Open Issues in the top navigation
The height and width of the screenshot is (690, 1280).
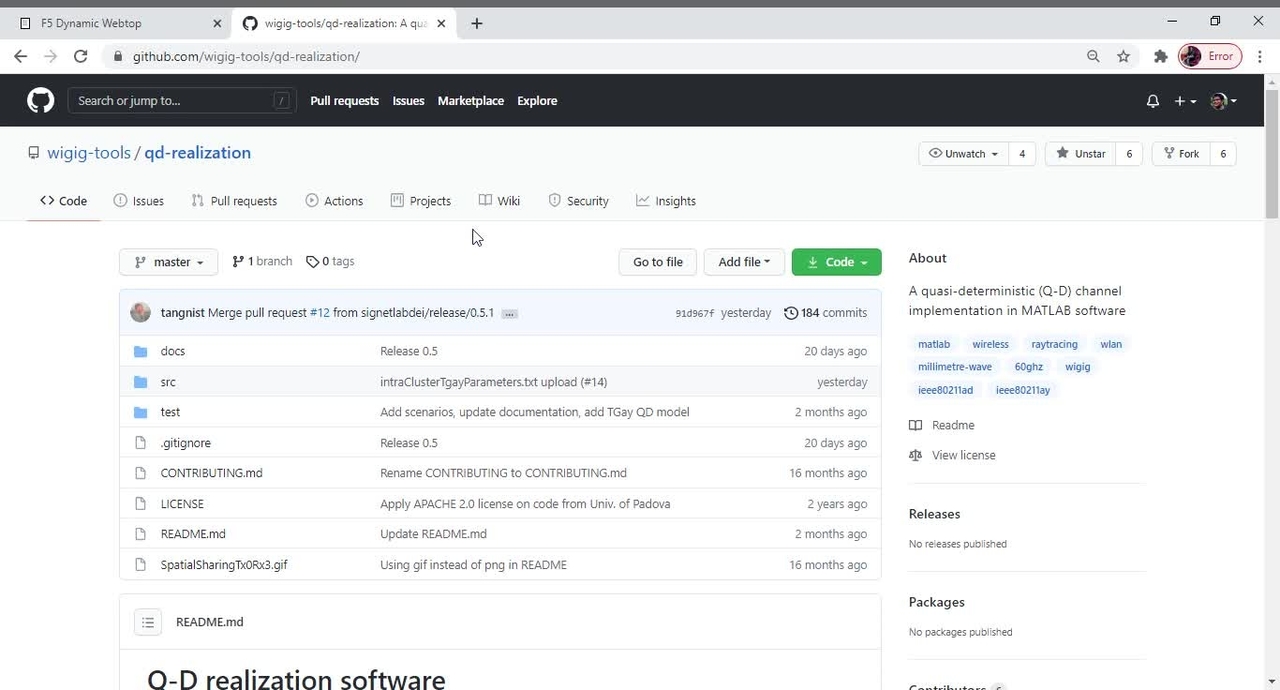coord(408,101)
